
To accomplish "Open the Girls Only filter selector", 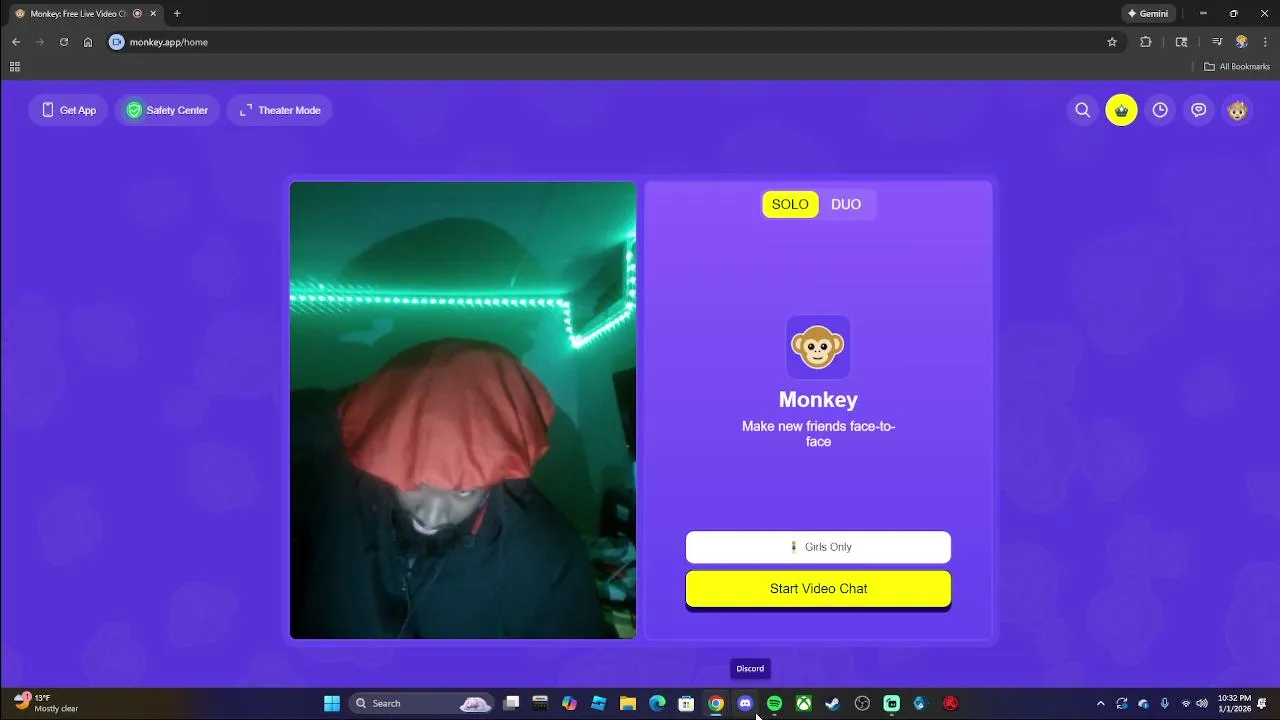I will click(x=818, y=547).
